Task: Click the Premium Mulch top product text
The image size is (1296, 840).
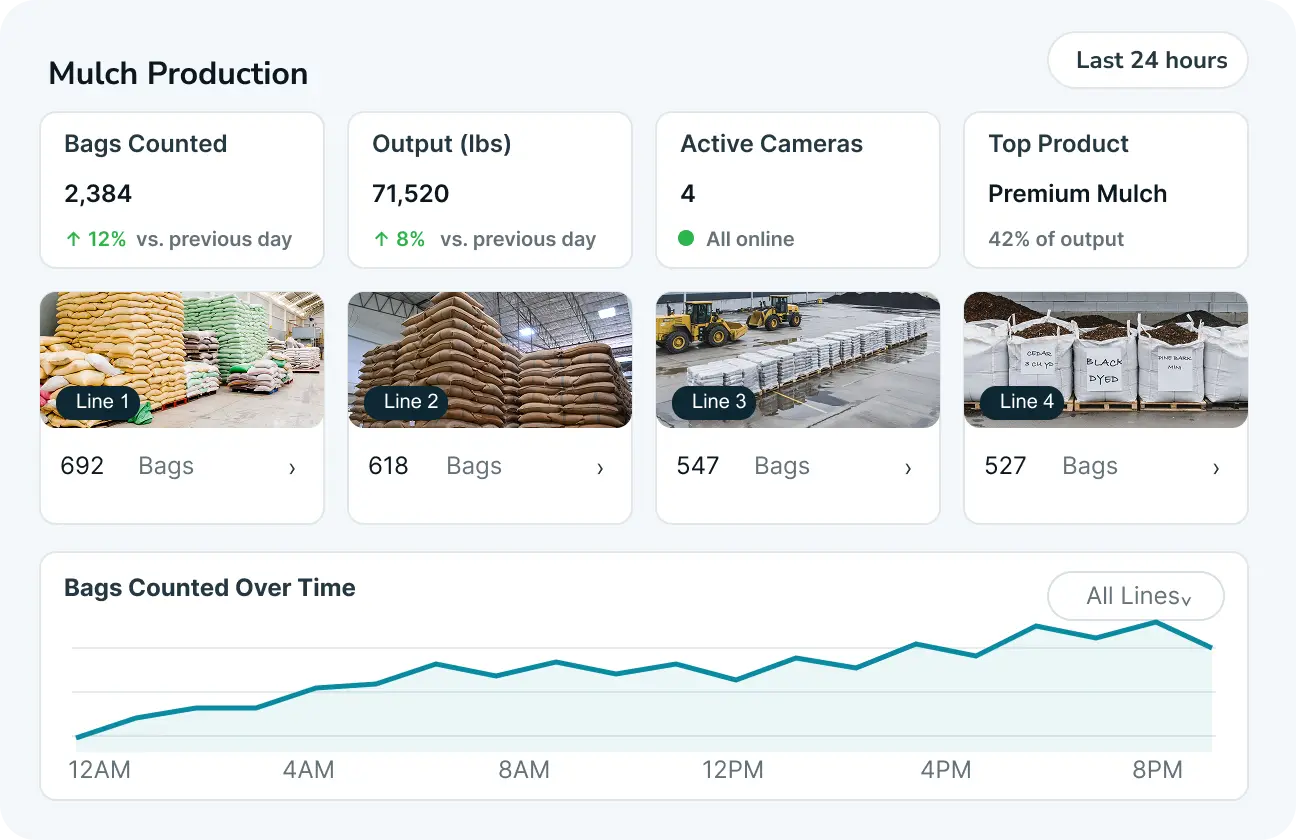Action: (1077, 194)
